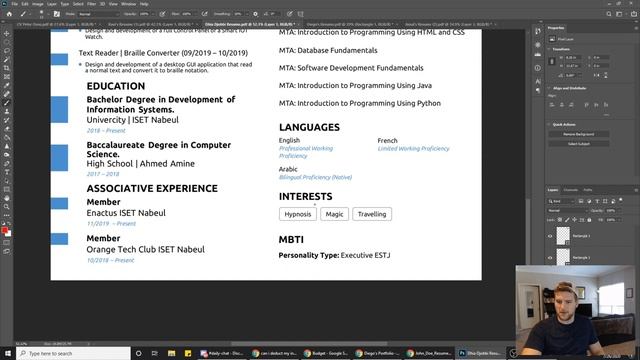Toggle lock position in Layers panel

(x=574, y=220)
